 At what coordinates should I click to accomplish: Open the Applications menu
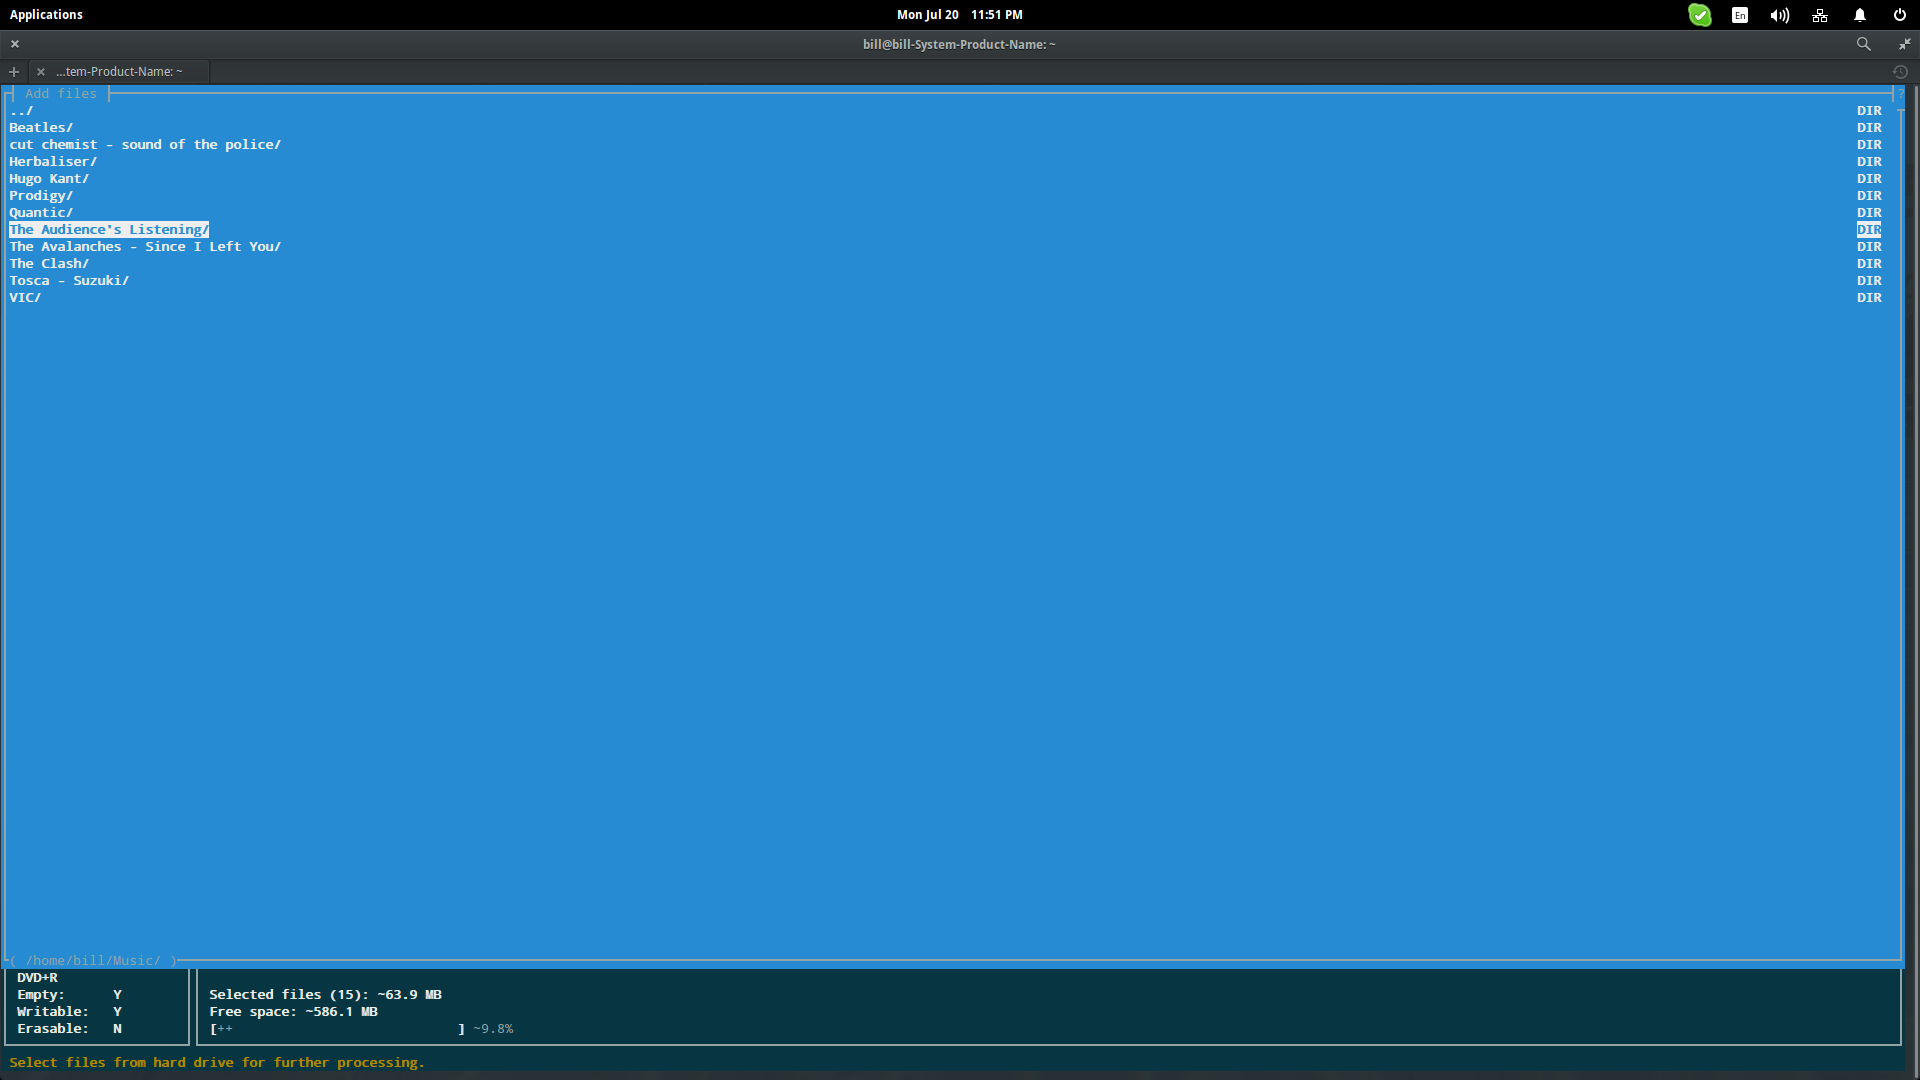pos(46,15)
